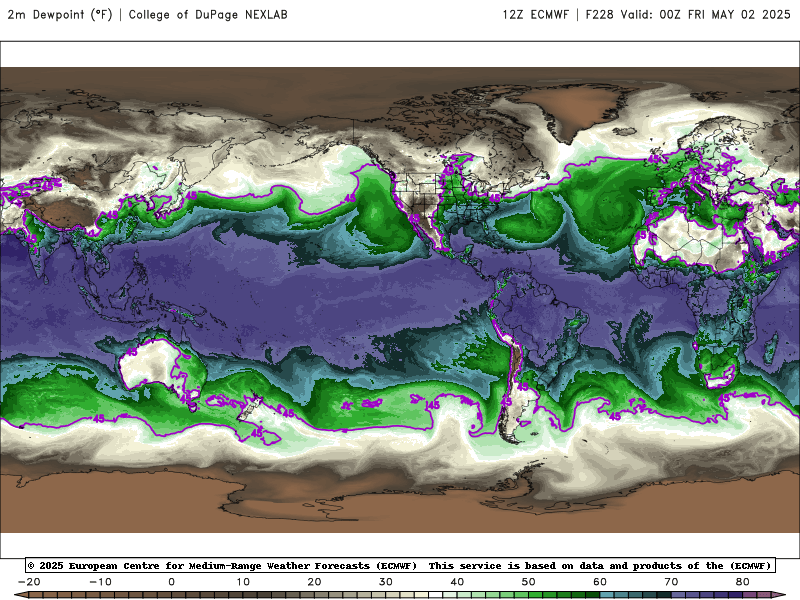This screenshot has width=800, height=600.
Task: Click the 70 label on the color scale
Action: [671, 582]
